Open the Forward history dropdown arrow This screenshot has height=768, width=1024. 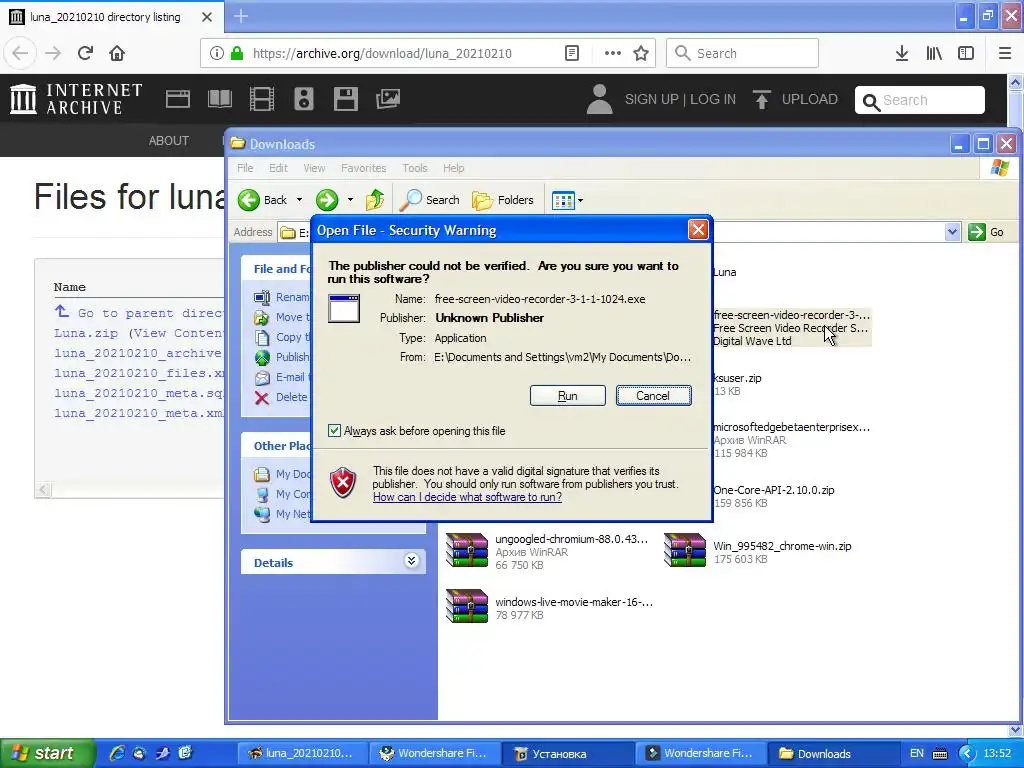[350, 200]
